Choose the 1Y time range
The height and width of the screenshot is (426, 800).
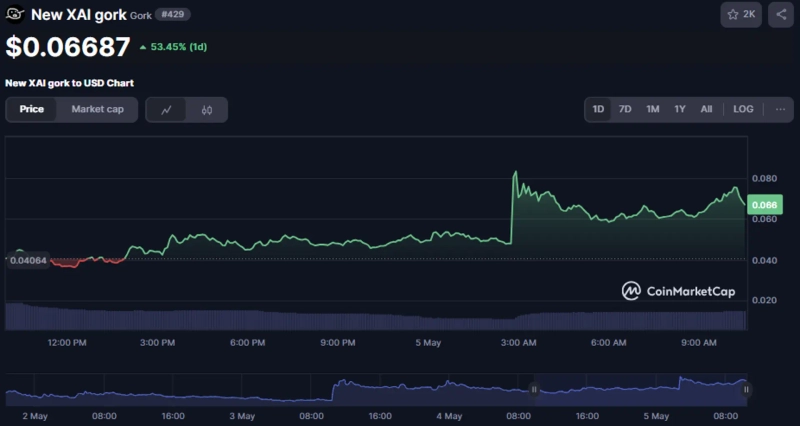point(679,109)
